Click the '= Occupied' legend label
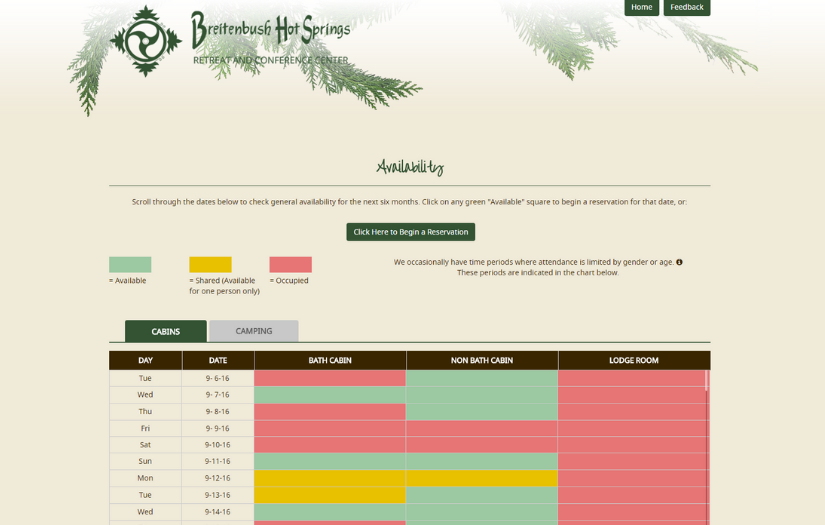Viewport: 825px width, 525px height. pyautogui.click(x=289, y=280)
